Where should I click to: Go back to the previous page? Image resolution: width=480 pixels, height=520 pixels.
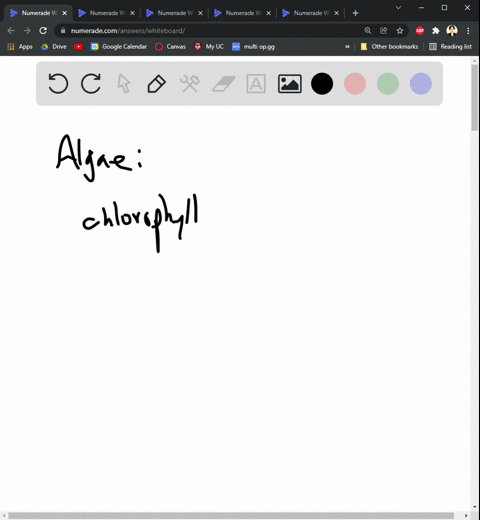11,31
